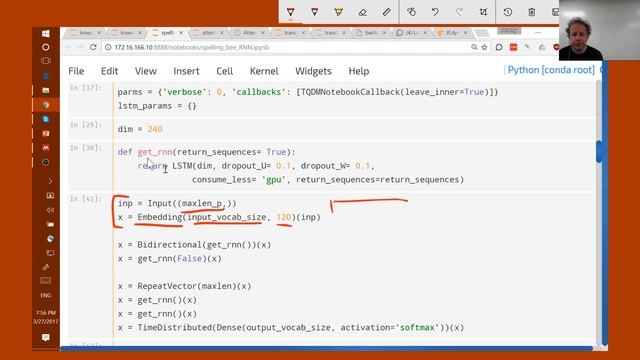Expand the first pen options arrow
Image resolution: width=640 pixels, height=360 pixels.
pos(290,20)
